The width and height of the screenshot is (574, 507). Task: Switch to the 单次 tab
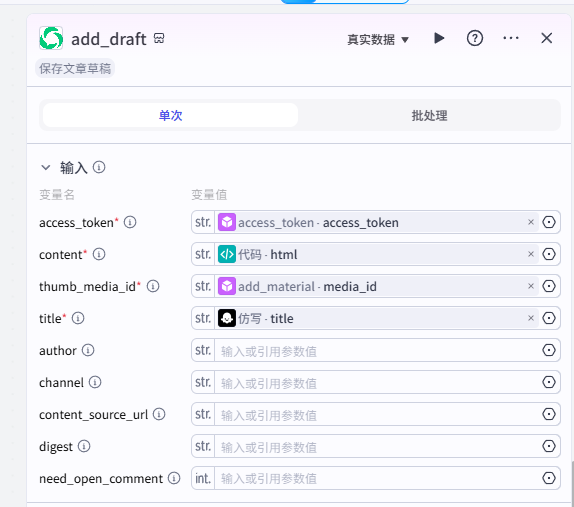click(170, 115)
